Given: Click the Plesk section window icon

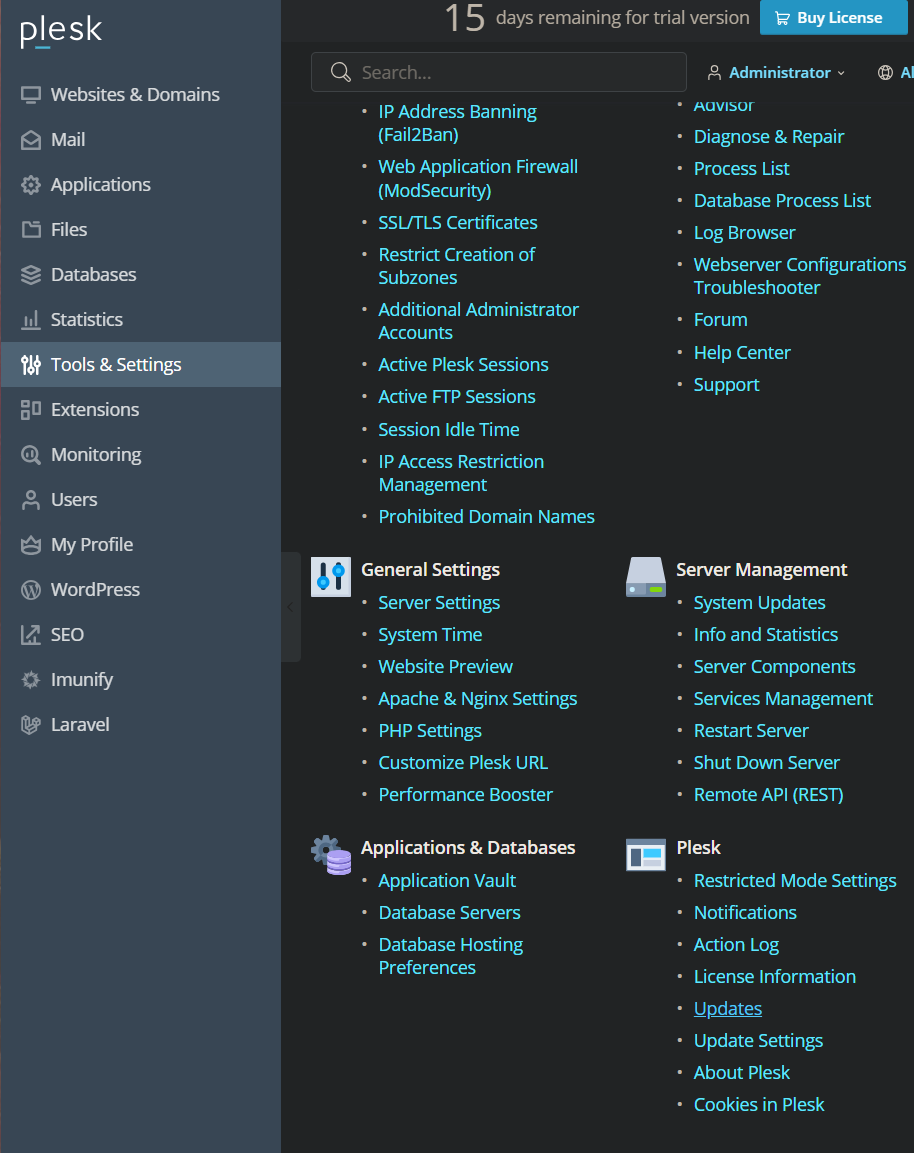Looking at the screenshot, I should [x=646, y=855].
